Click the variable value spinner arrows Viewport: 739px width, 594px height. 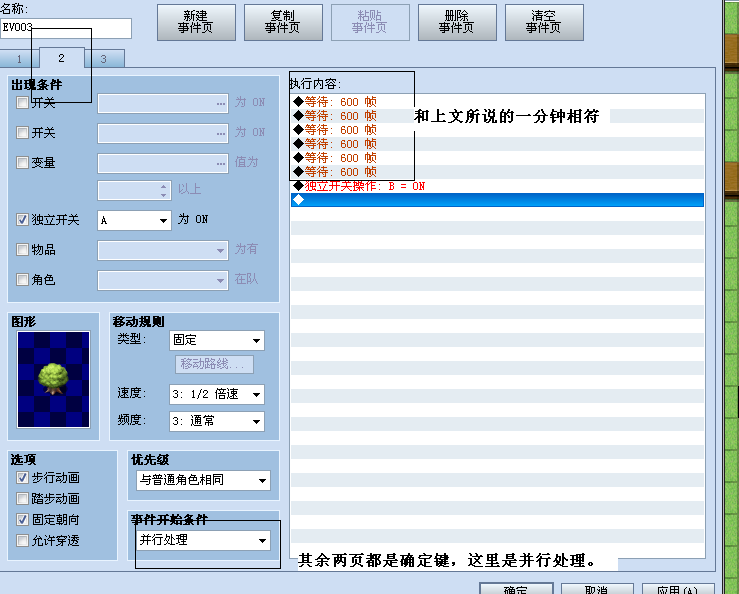pos(163,190)
